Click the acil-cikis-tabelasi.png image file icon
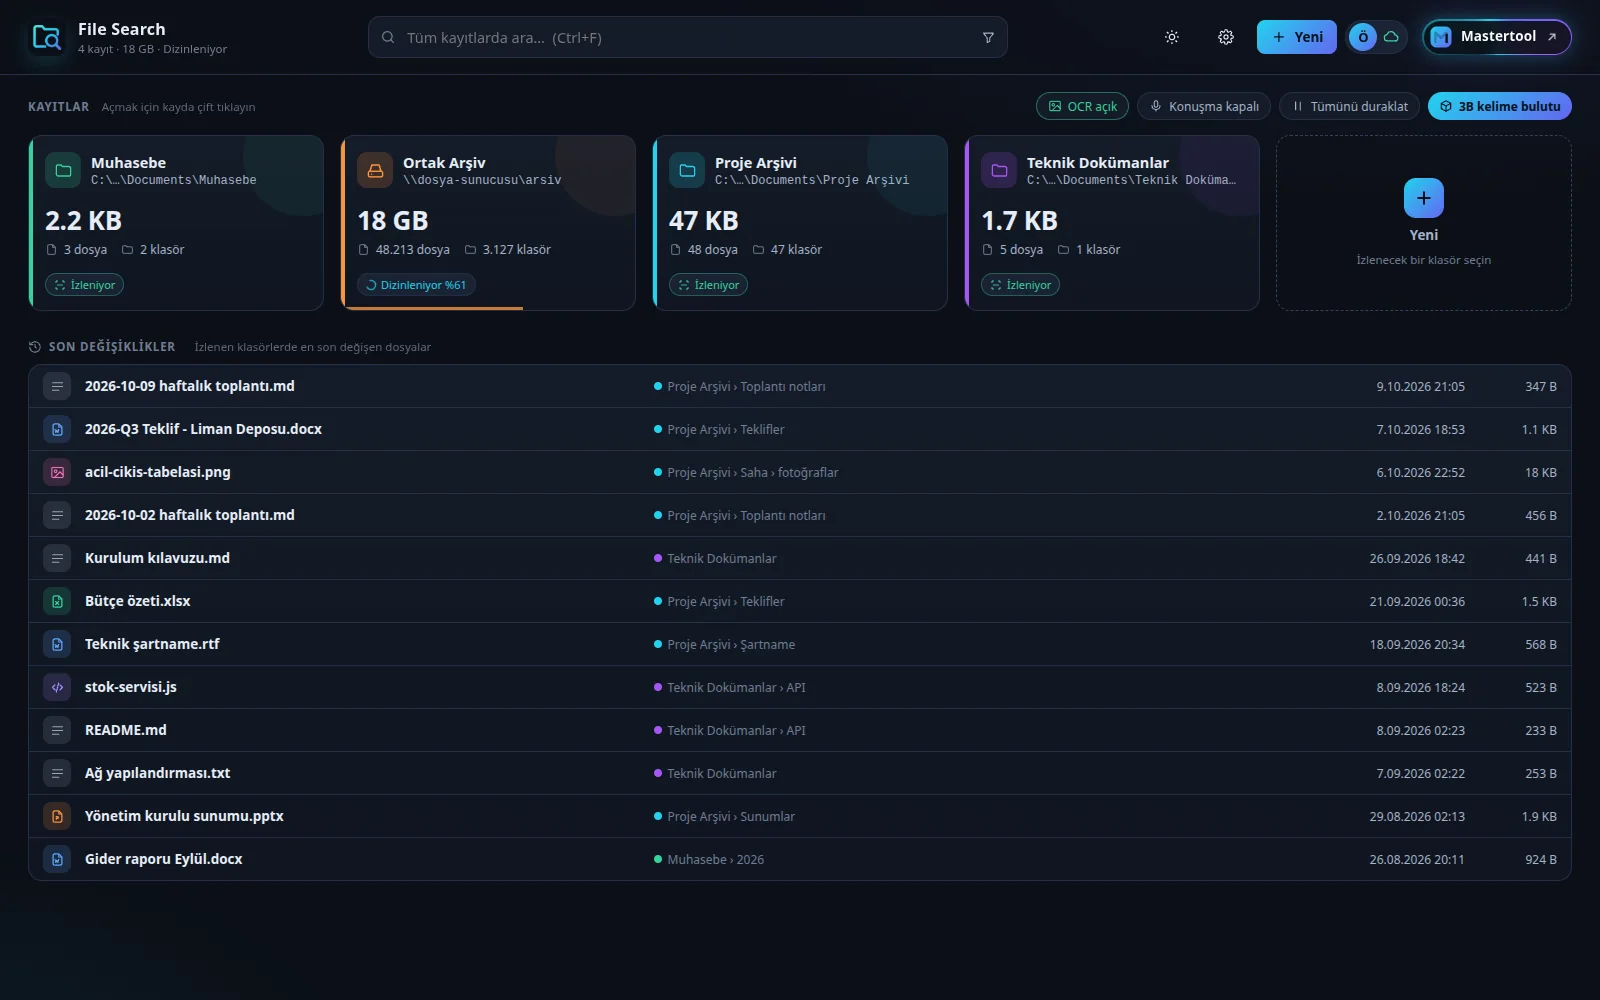 click(57, 472)
